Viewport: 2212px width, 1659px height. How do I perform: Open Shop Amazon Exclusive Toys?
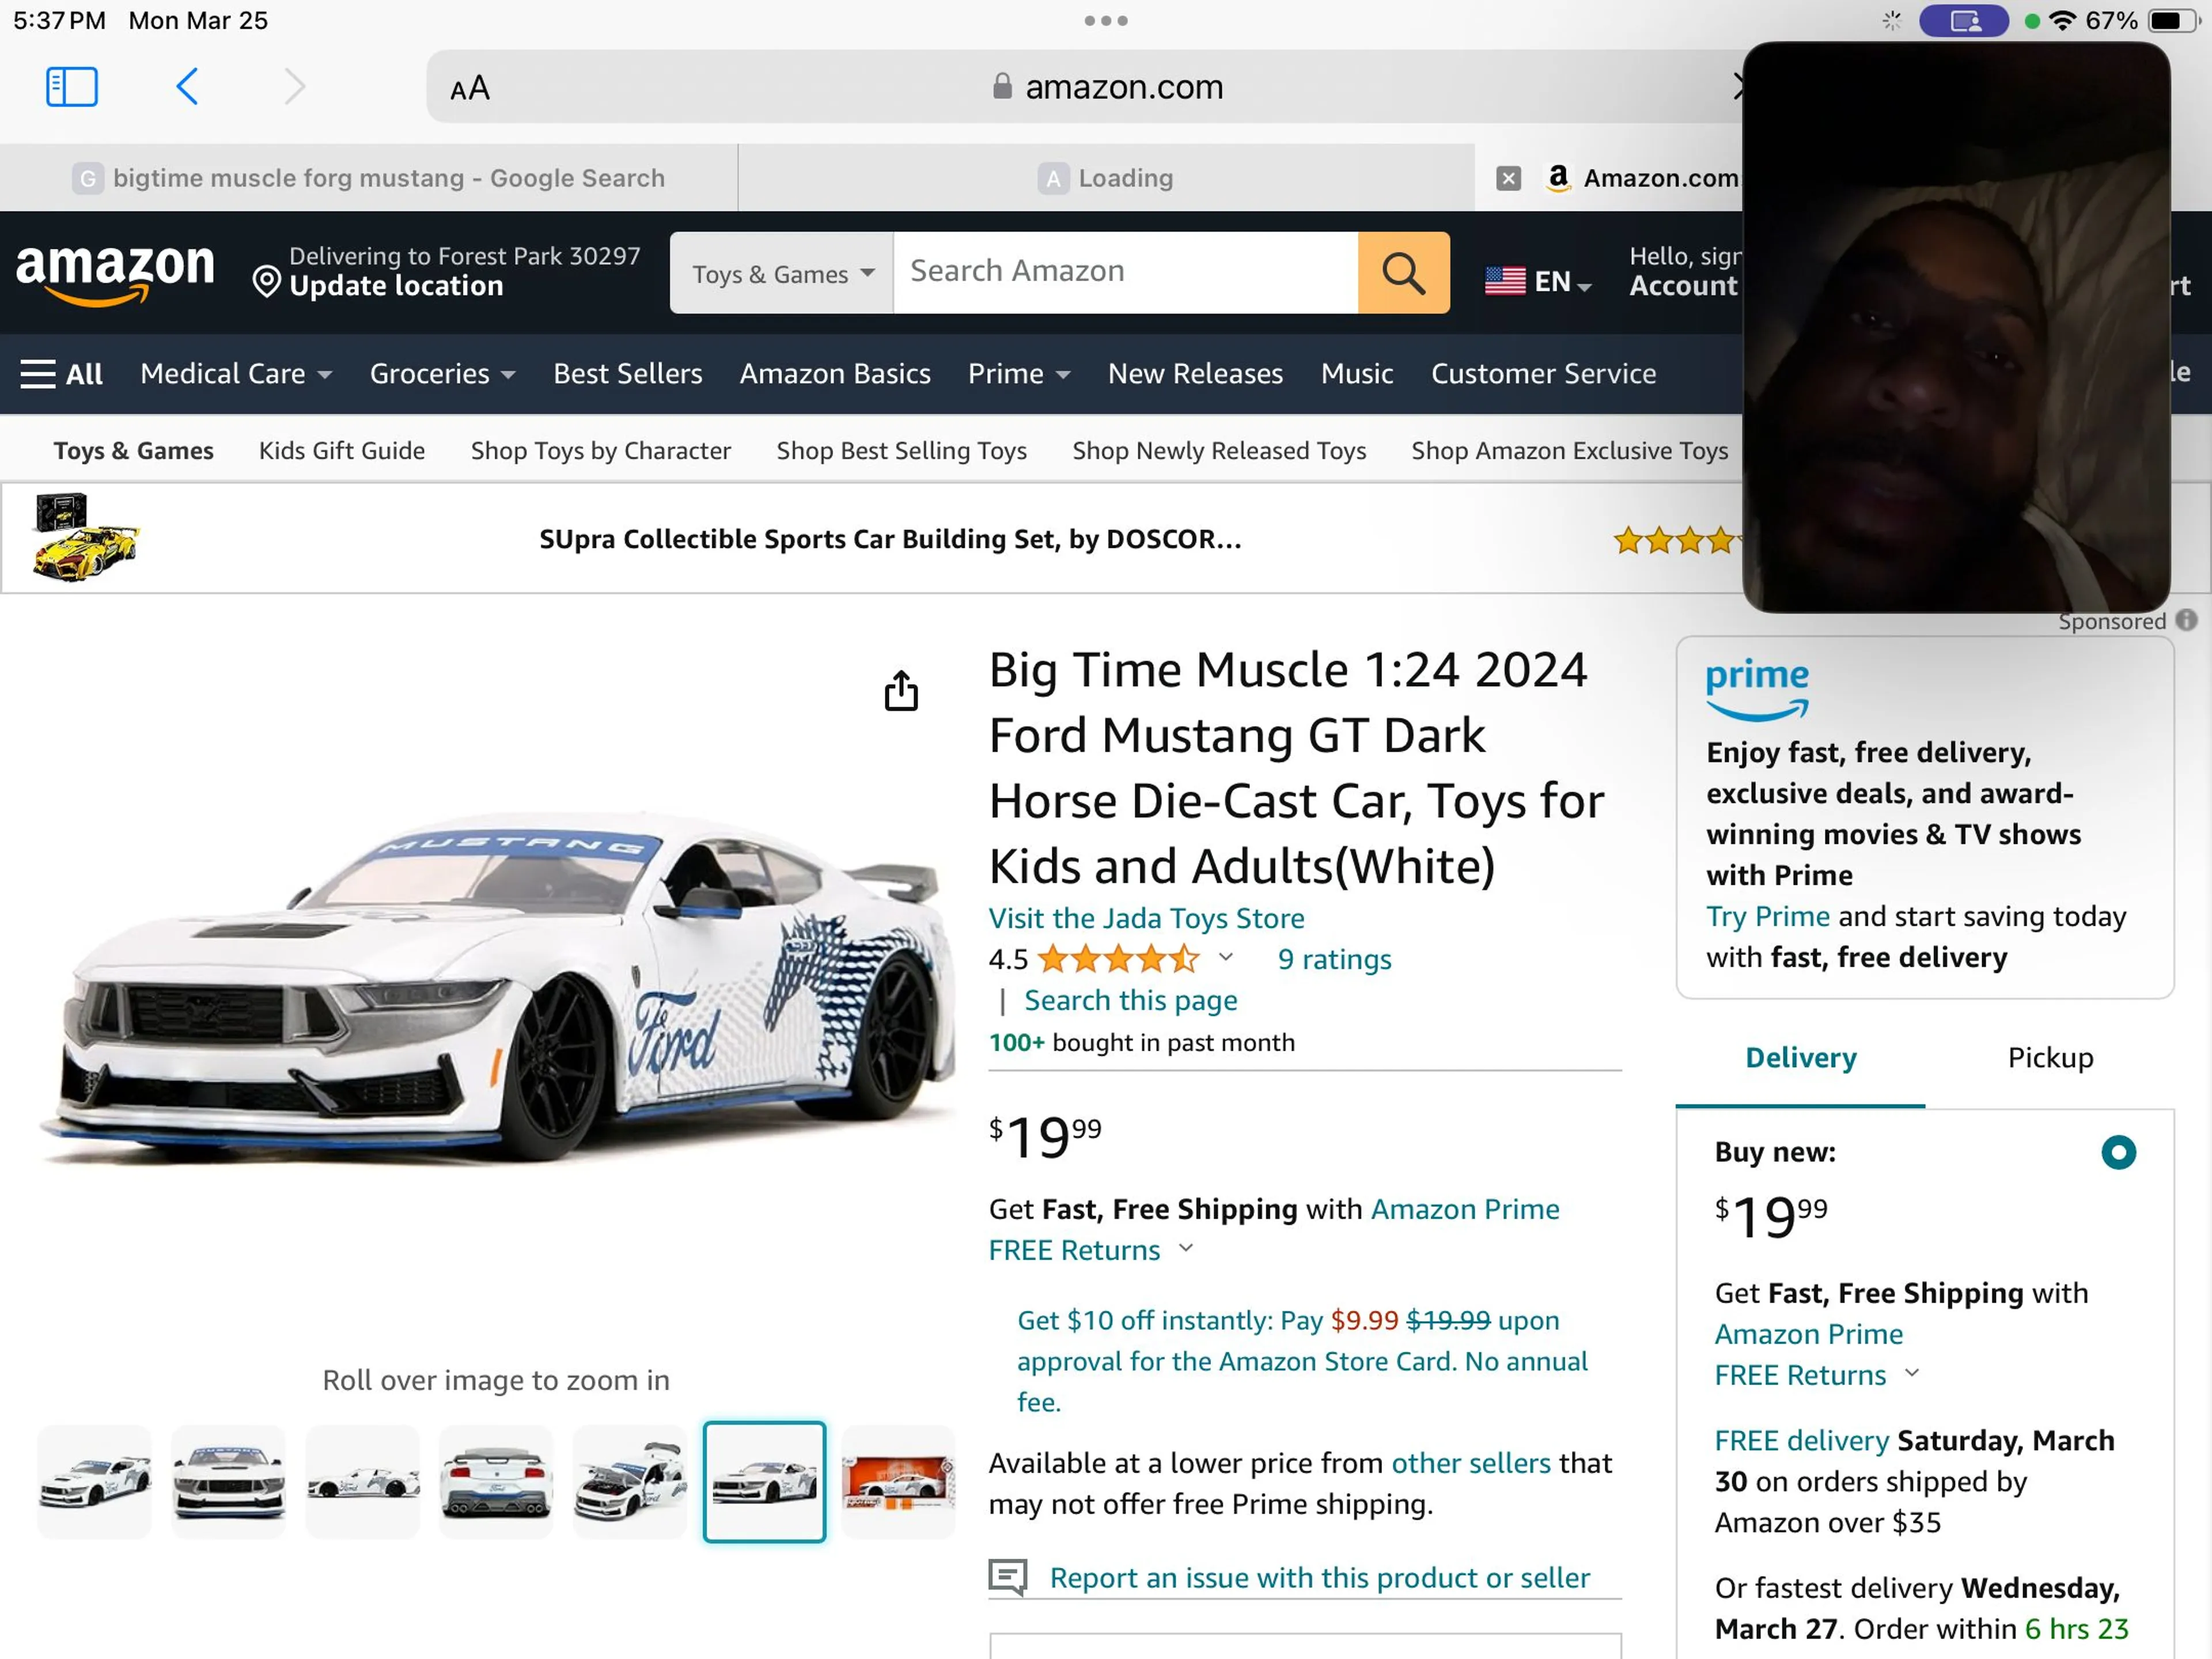pos(1570,451)
